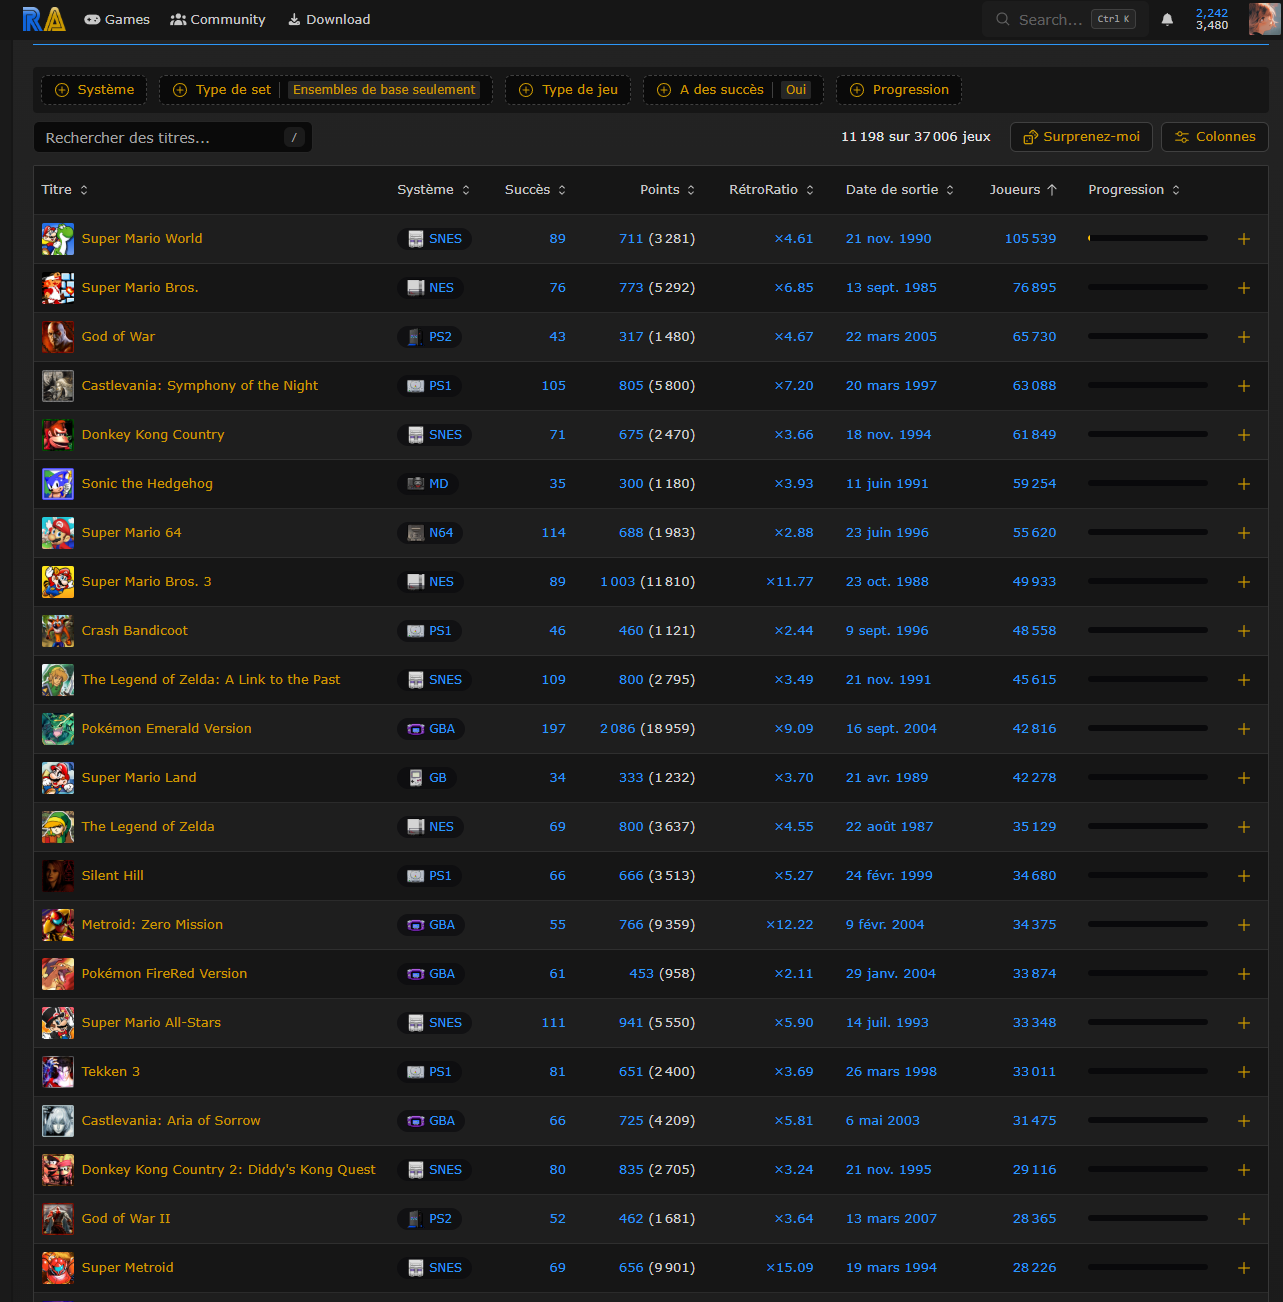Open Pokémon FireRed Version link
The image size is (1283, 1302).
[164, 974]
